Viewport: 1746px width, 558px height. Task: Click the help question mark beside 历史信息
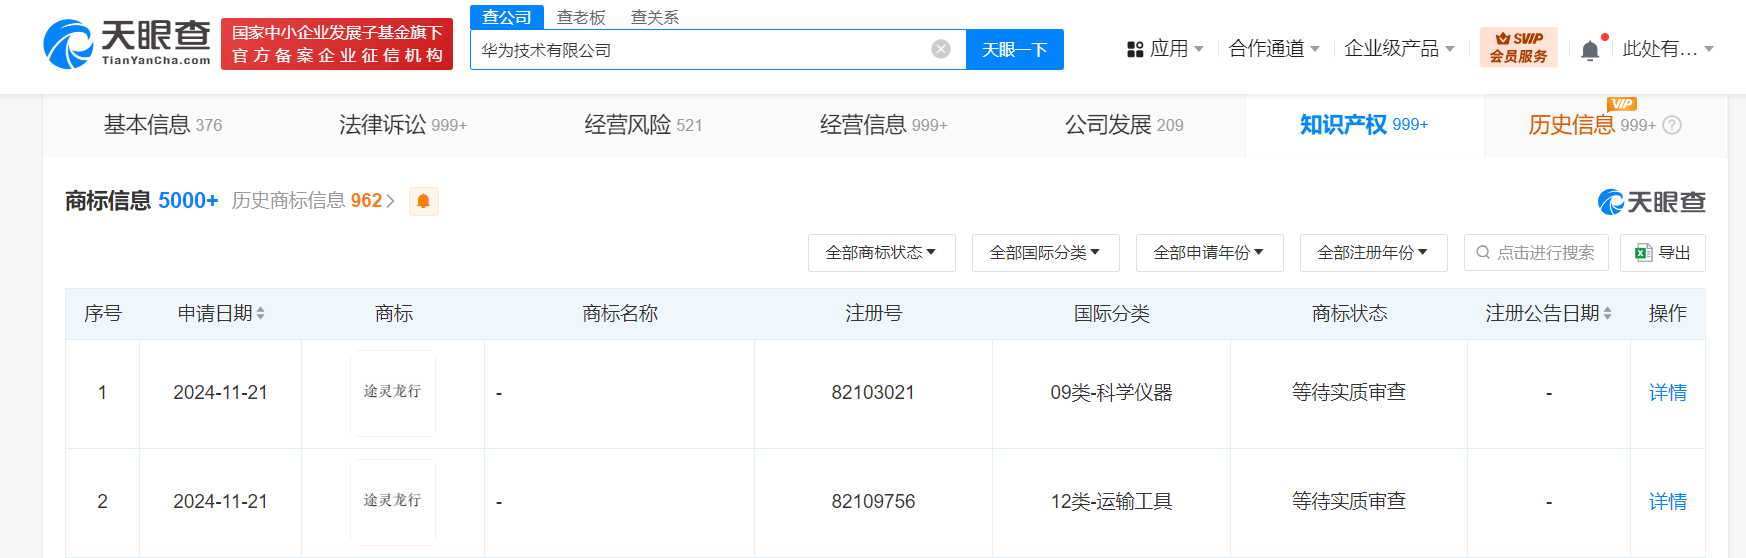click(x=1672, y=125)
